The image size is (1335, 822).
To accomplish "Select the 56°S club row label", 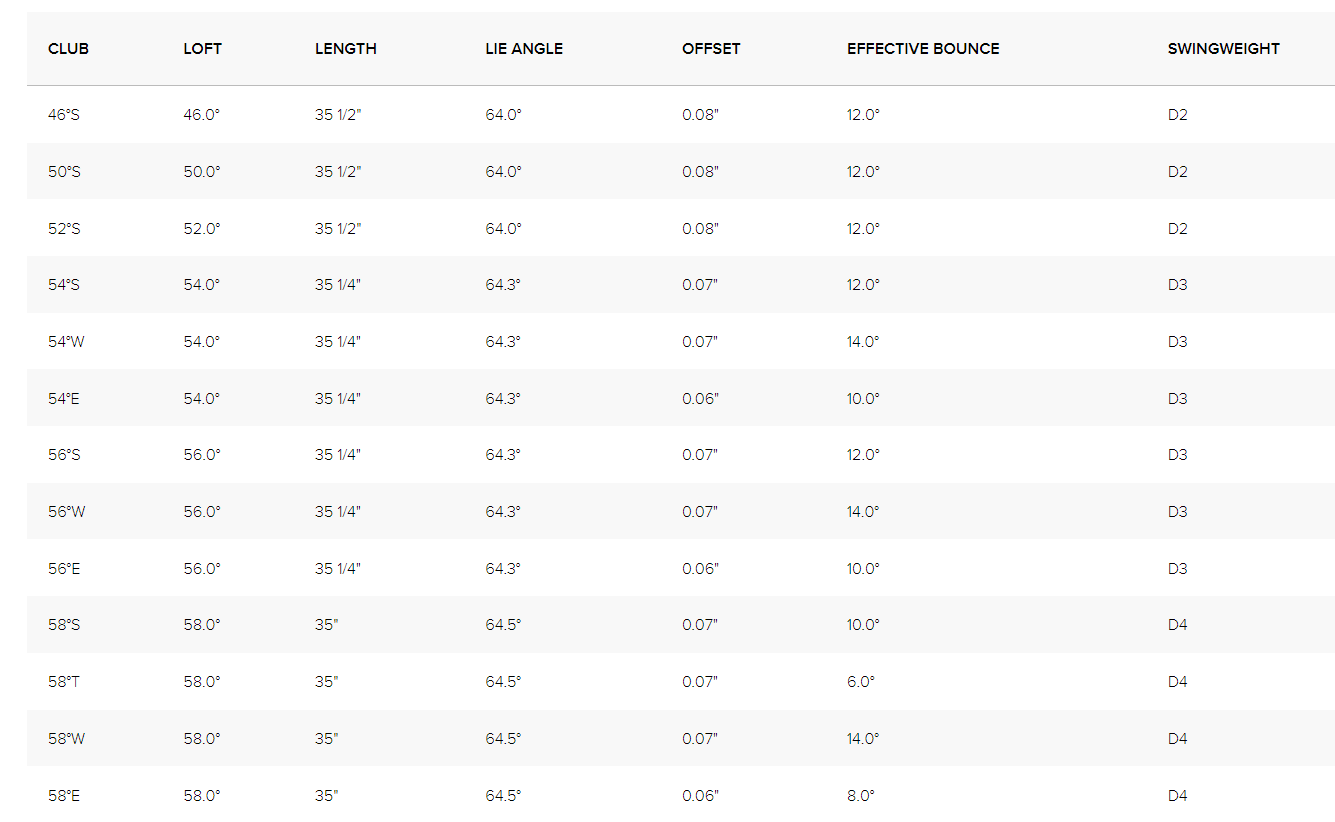I will (64, 455).
